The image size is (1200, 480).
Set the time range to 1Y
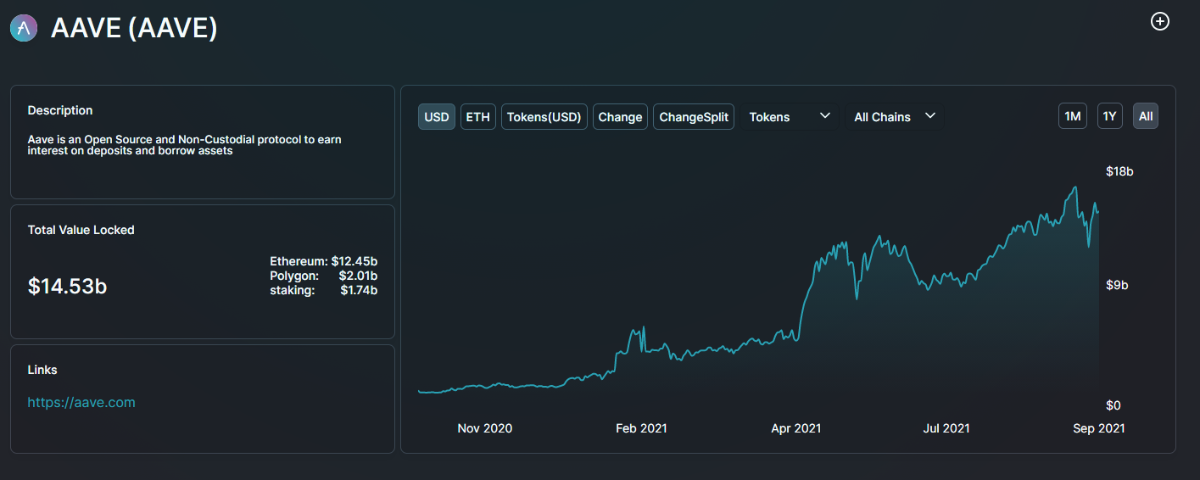coord(1109,117)
